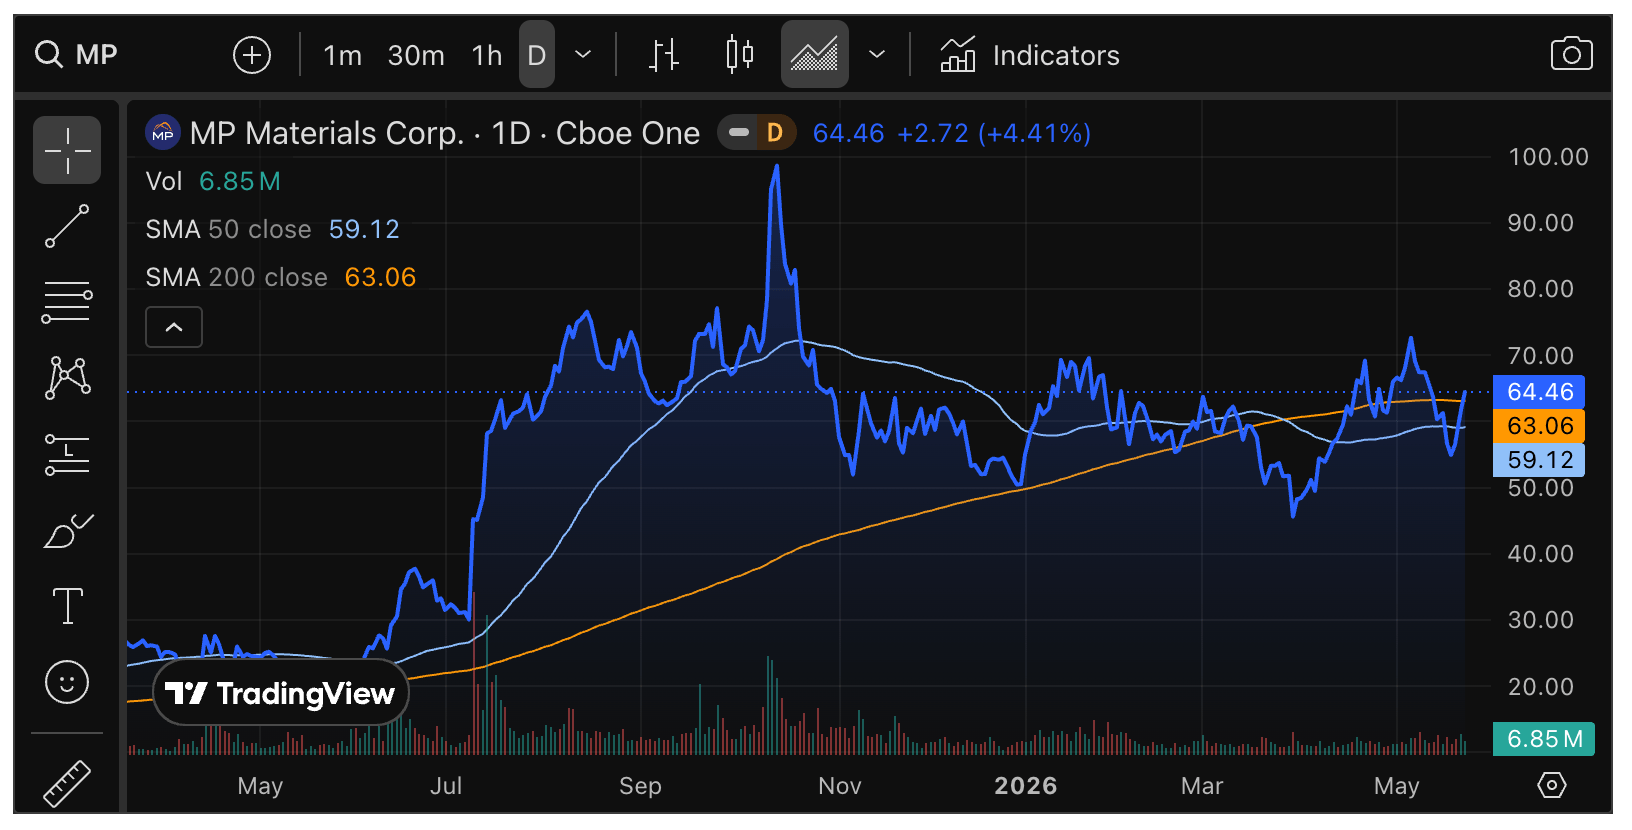Image resolution: width=1632 pixels, height=830 pixels.
Task: Select the long position forecasting tool
Action: click(67, 454)
